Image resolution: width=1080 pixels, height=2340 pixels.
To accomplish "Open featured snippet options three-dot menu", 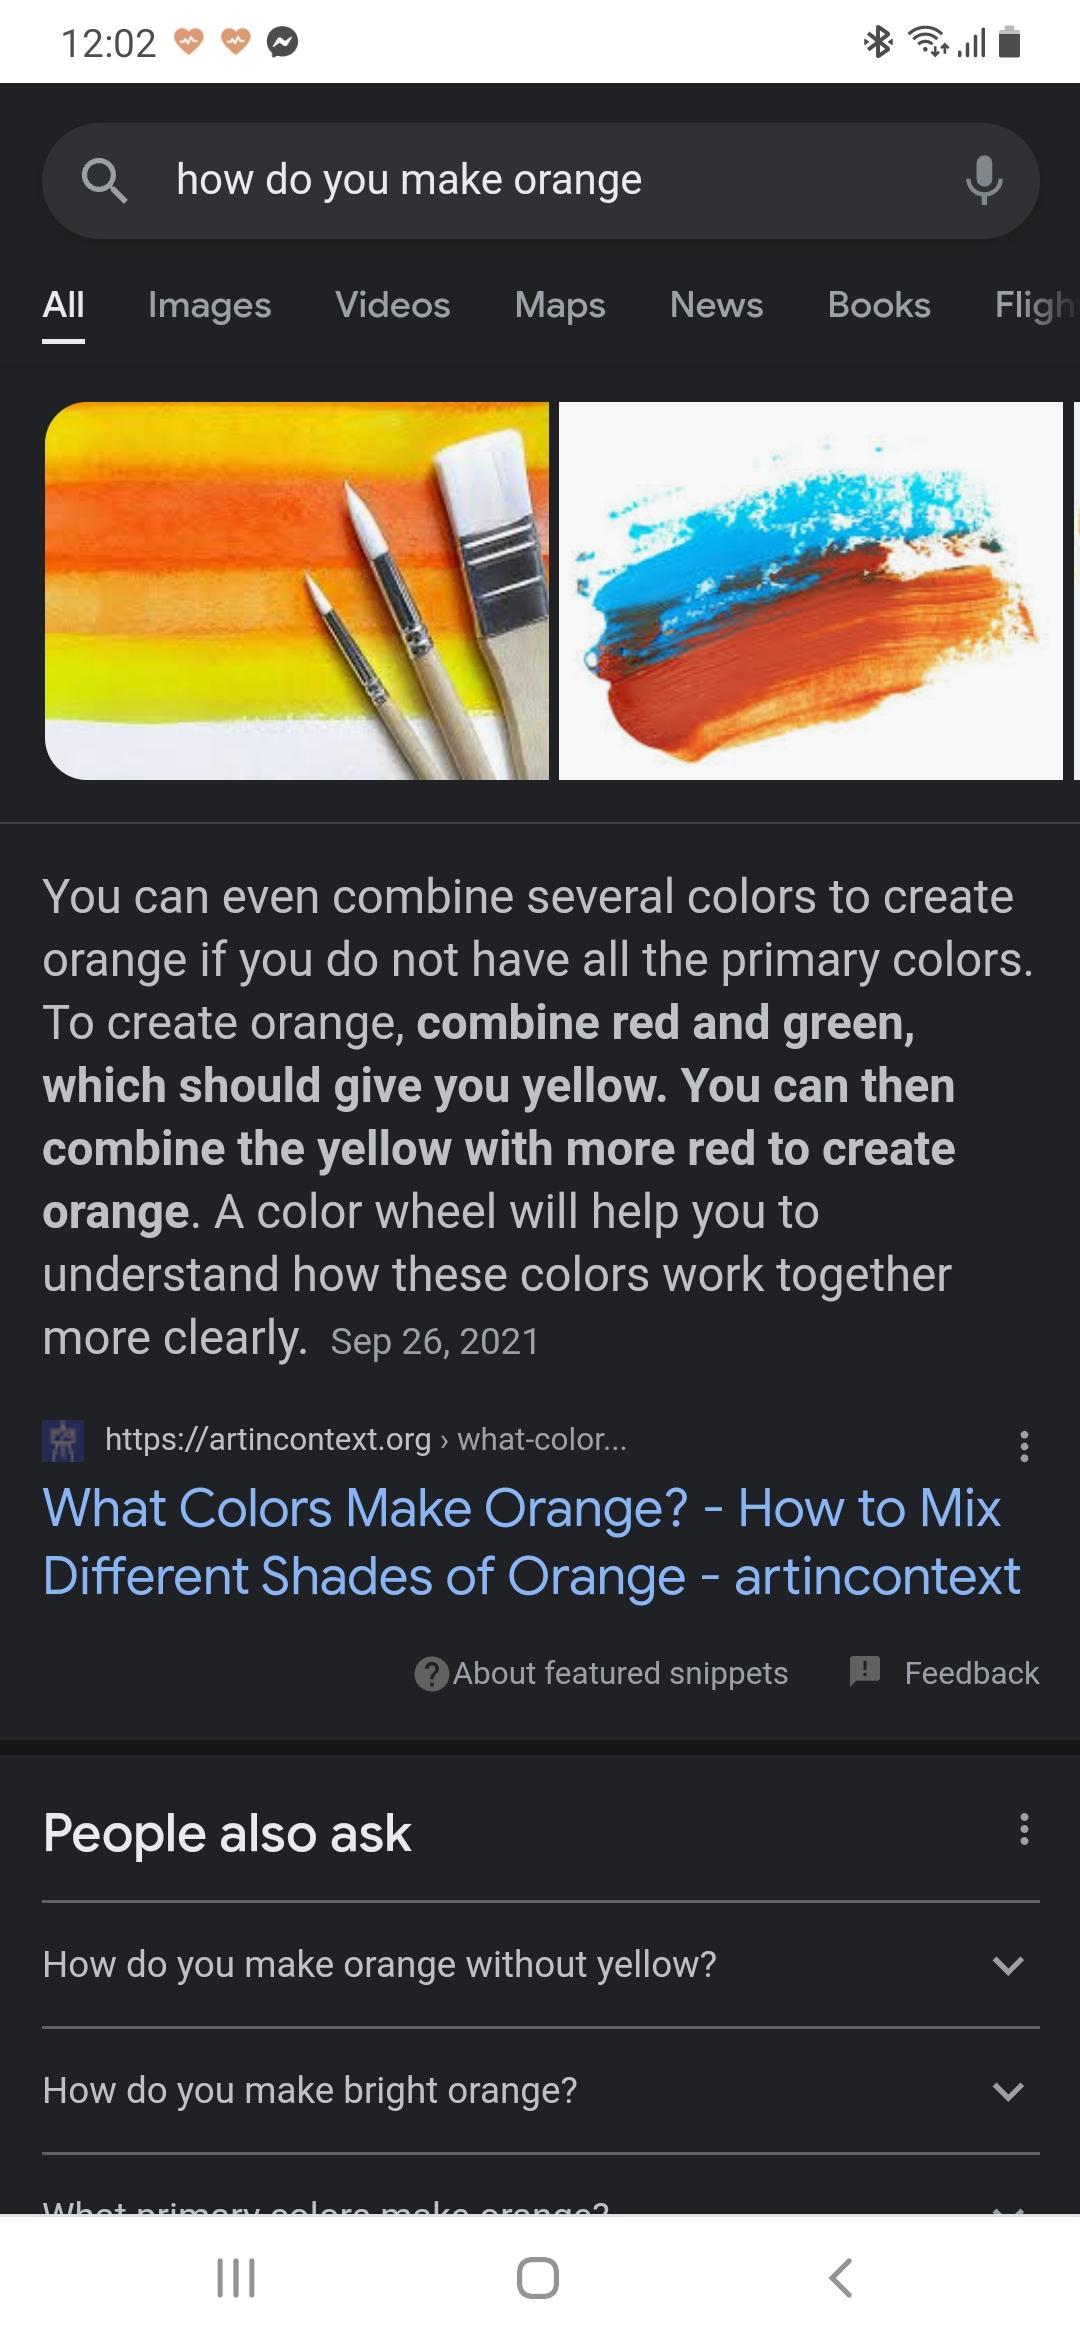I will click(1023, 1445).
